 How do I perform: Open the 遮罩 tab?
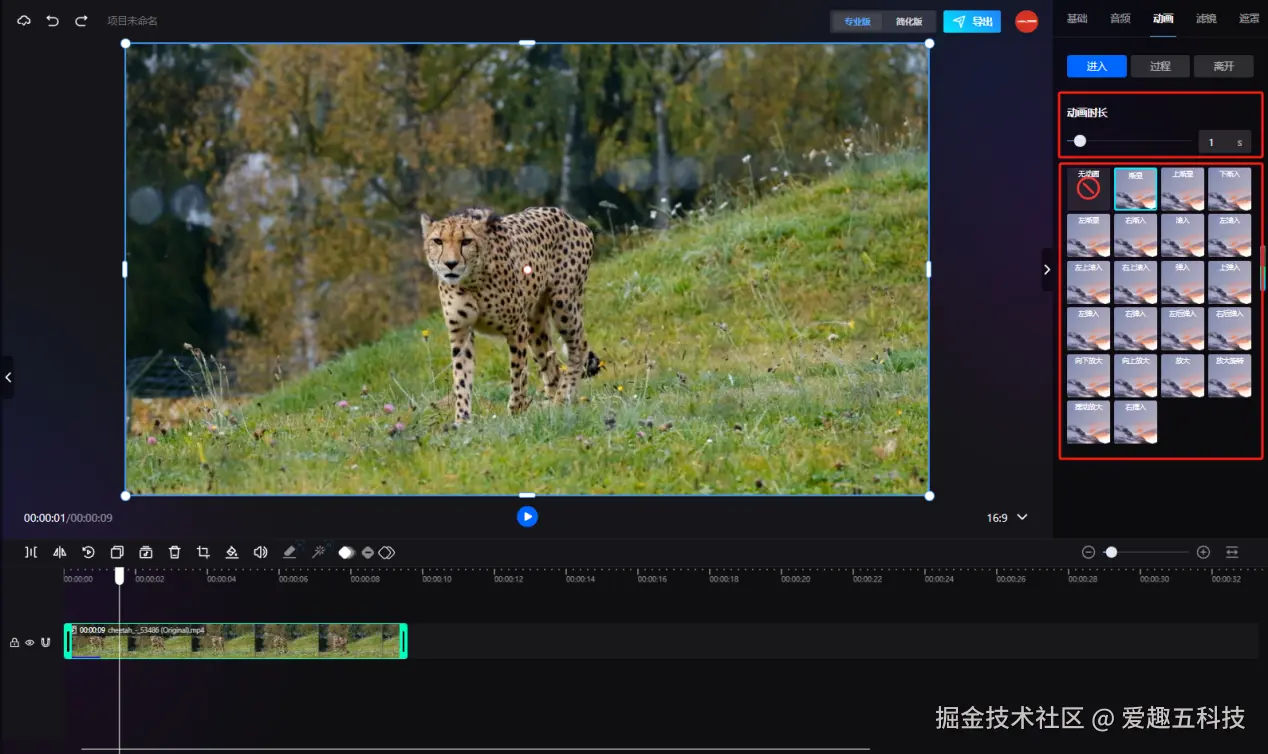point(1249,18)
